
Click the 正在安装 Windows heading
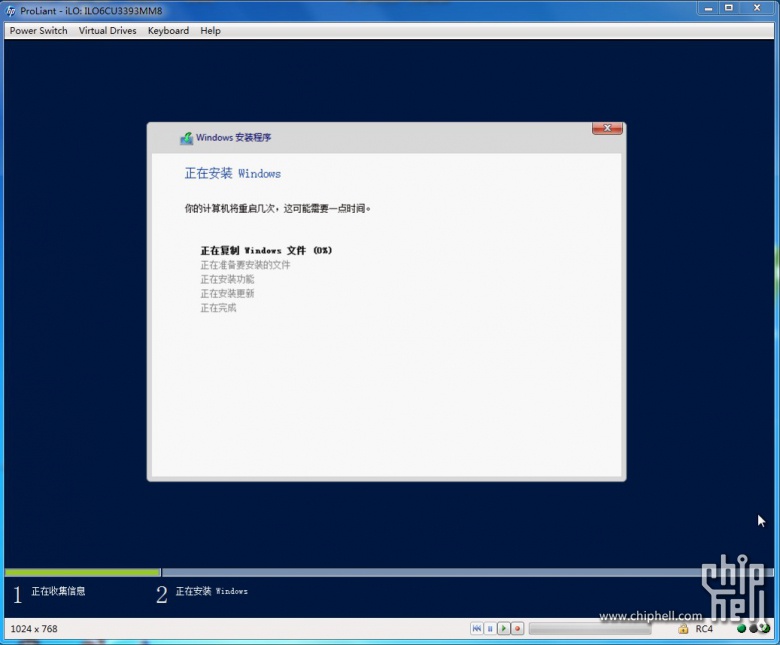[x=232, y=174]
